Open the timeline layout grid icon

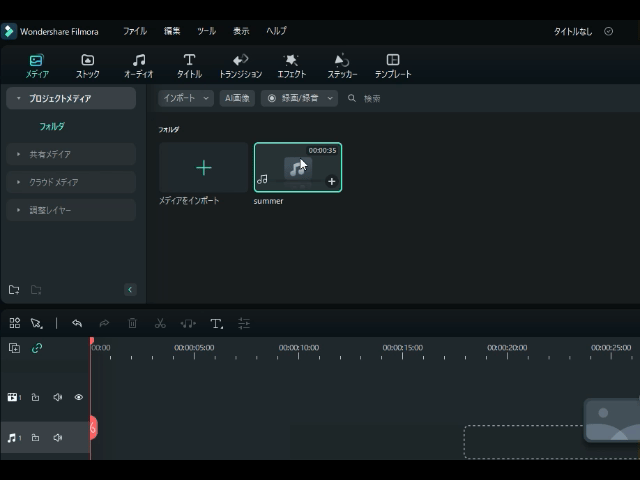pyautogui.click(x=15, y=323)
